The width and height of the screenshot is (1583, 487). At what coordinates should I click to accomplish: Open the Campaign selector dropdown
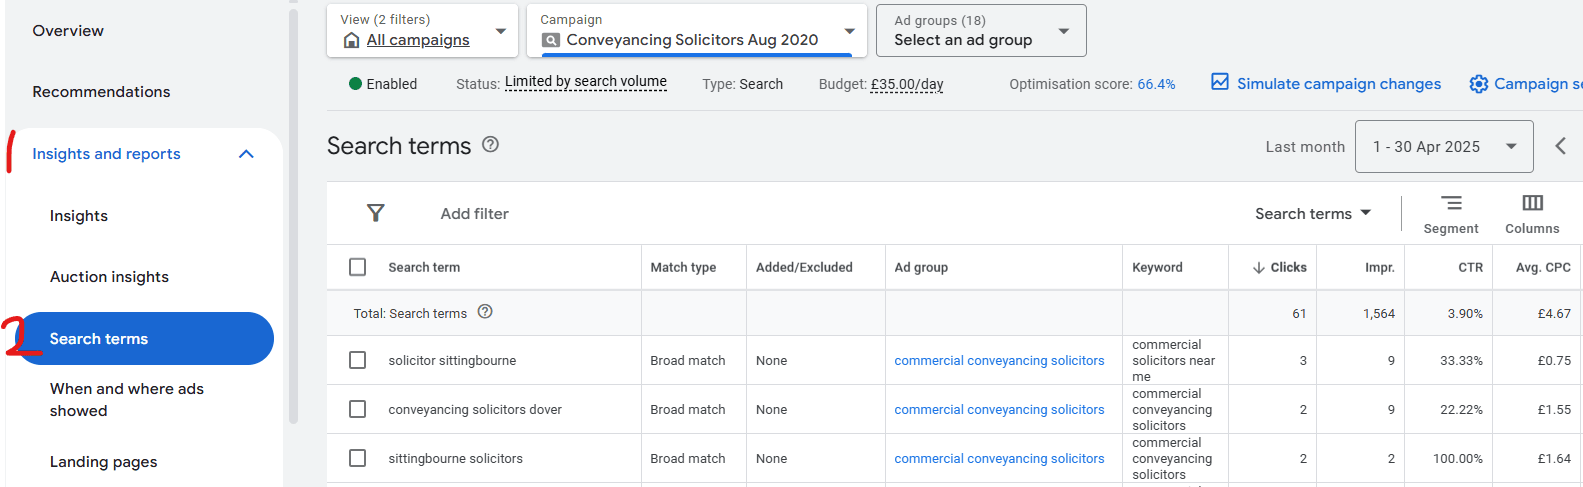click(697, 30)
